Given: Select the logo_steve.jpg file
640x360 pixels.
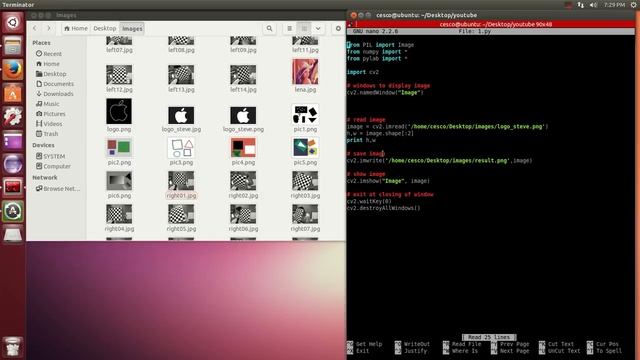Looking at the screenshot, I should (x=181, y=119).
